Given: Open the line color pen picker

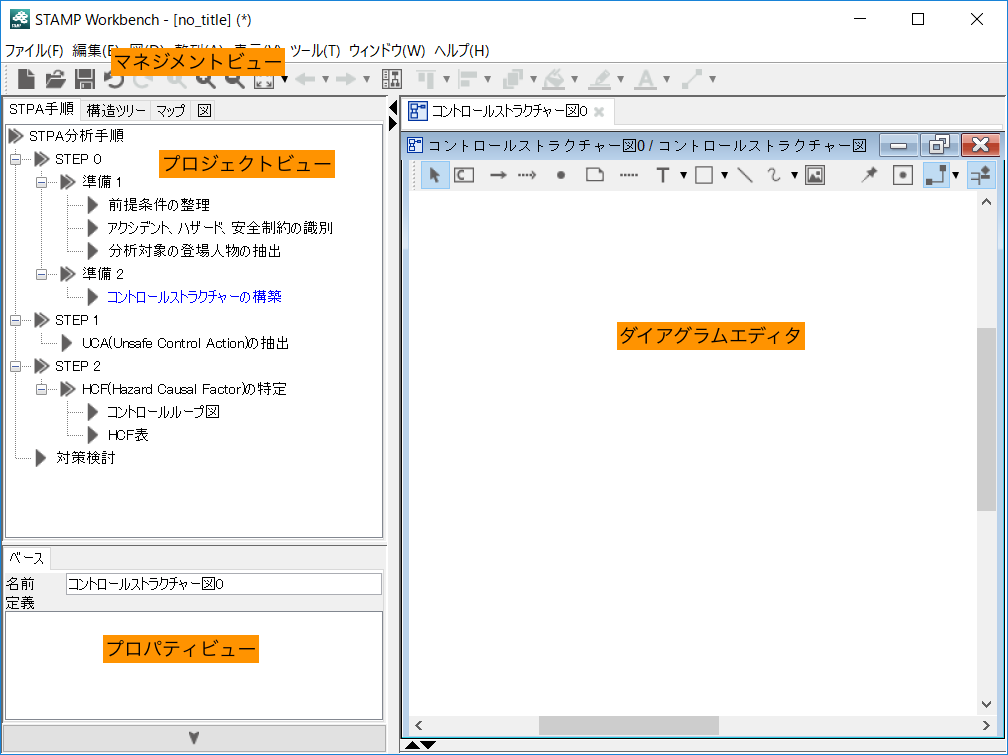Looking at the screenshot, I should (x=600, y=79).
